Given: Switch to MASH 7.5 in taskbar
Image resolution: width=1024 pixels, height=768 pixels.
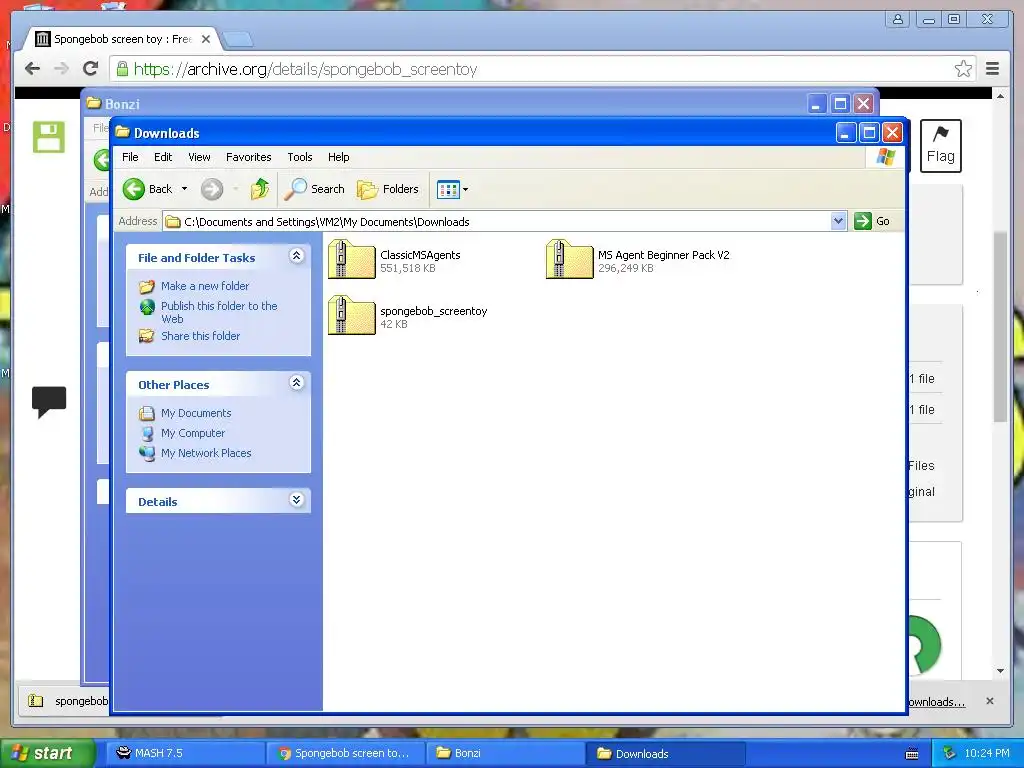Looking at the screenshot, I should 185,754.
